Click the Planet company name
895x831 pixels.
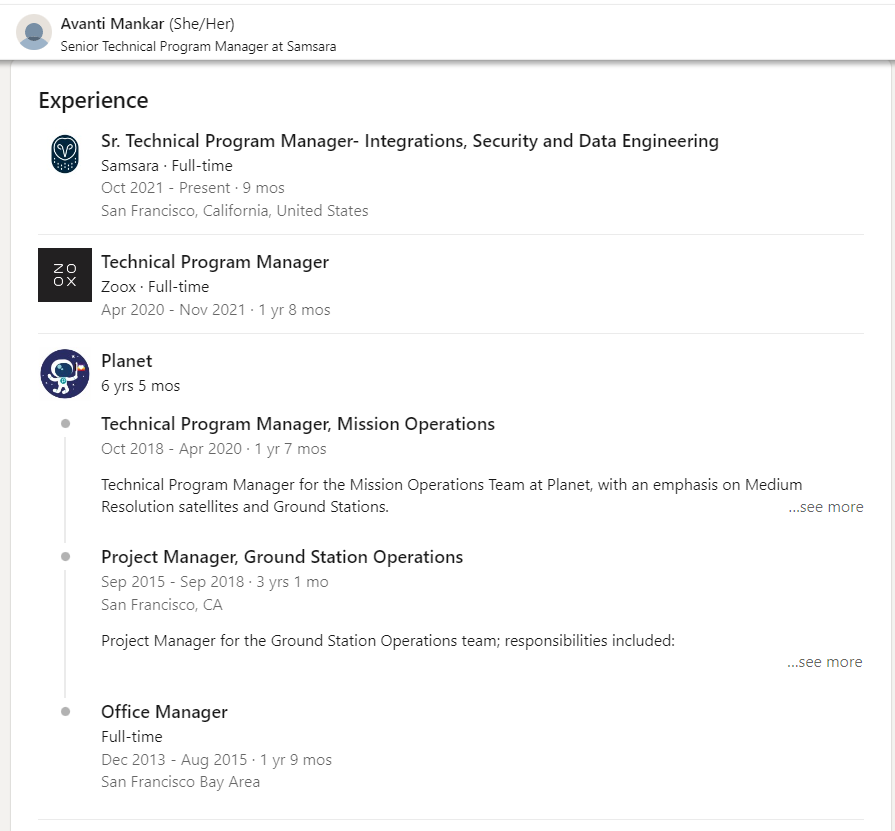point(126,361)
